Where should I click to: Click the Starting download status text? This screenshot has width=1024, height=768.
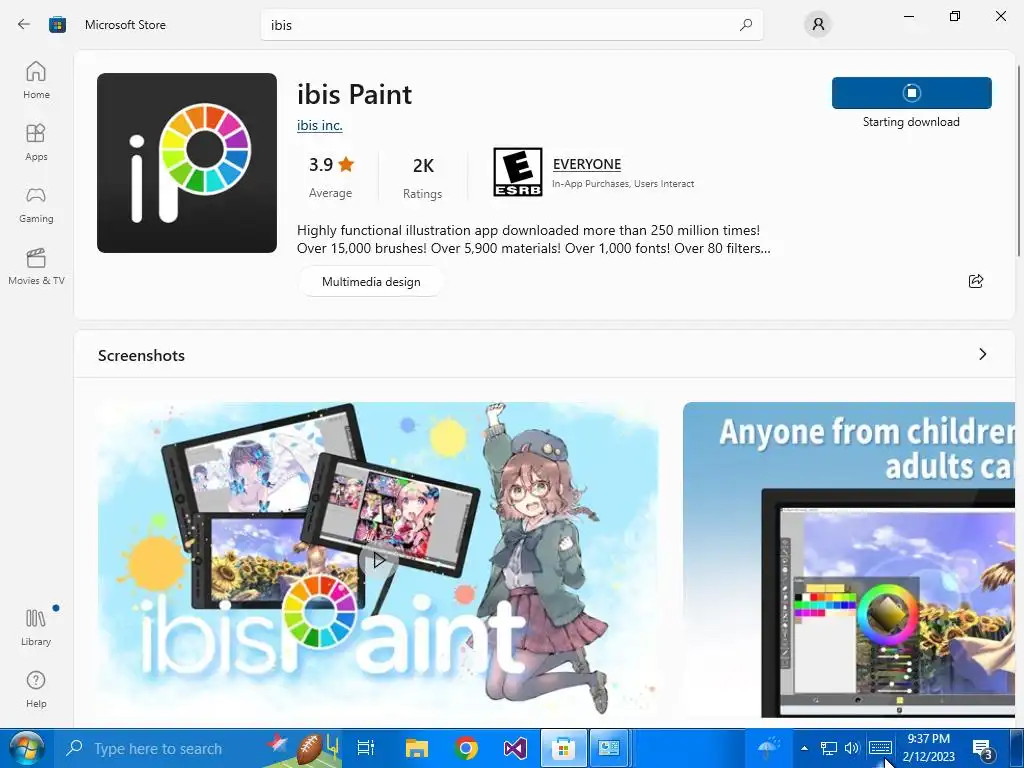(x=911, y=122)
